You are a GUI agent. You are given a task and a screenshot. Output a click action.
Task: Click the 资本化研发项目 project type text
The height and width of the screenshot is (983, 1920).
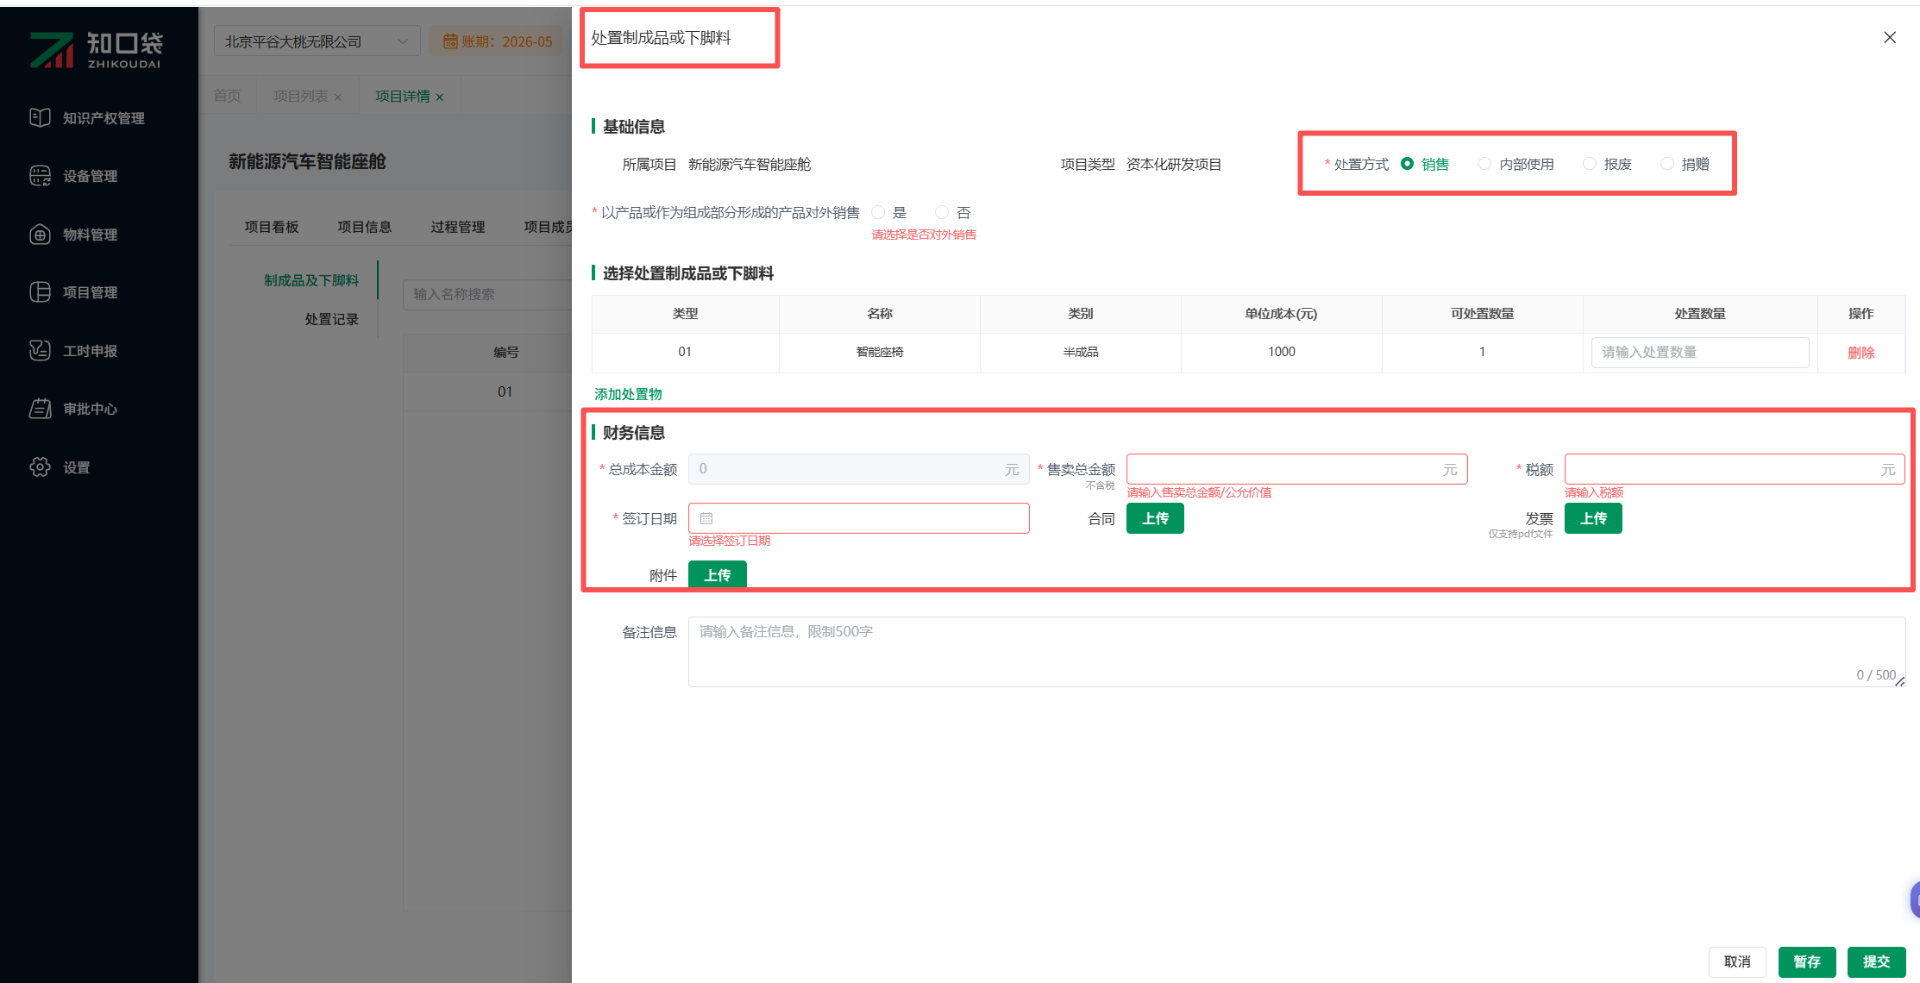(1174, 164)
